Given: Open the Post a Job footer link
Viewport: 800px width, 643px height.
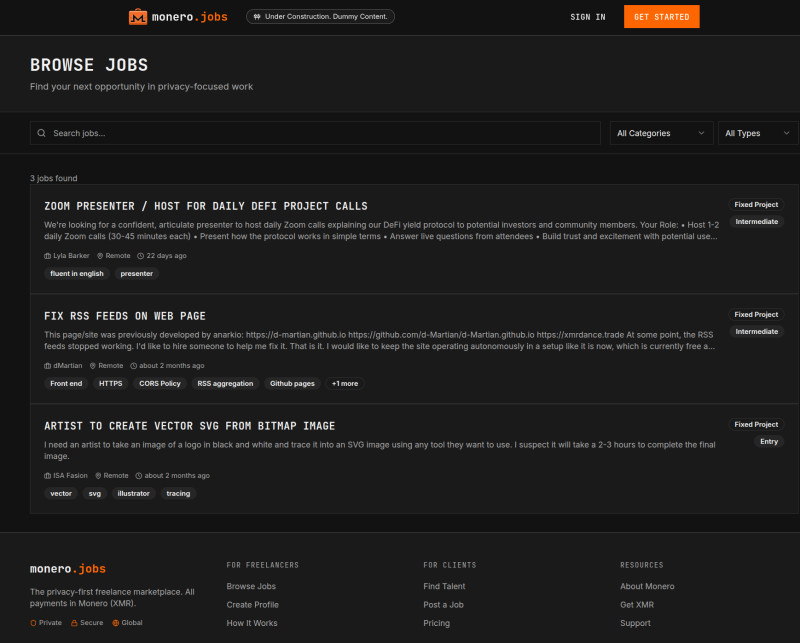Looking at the screenshot, I should coord(443,605).
